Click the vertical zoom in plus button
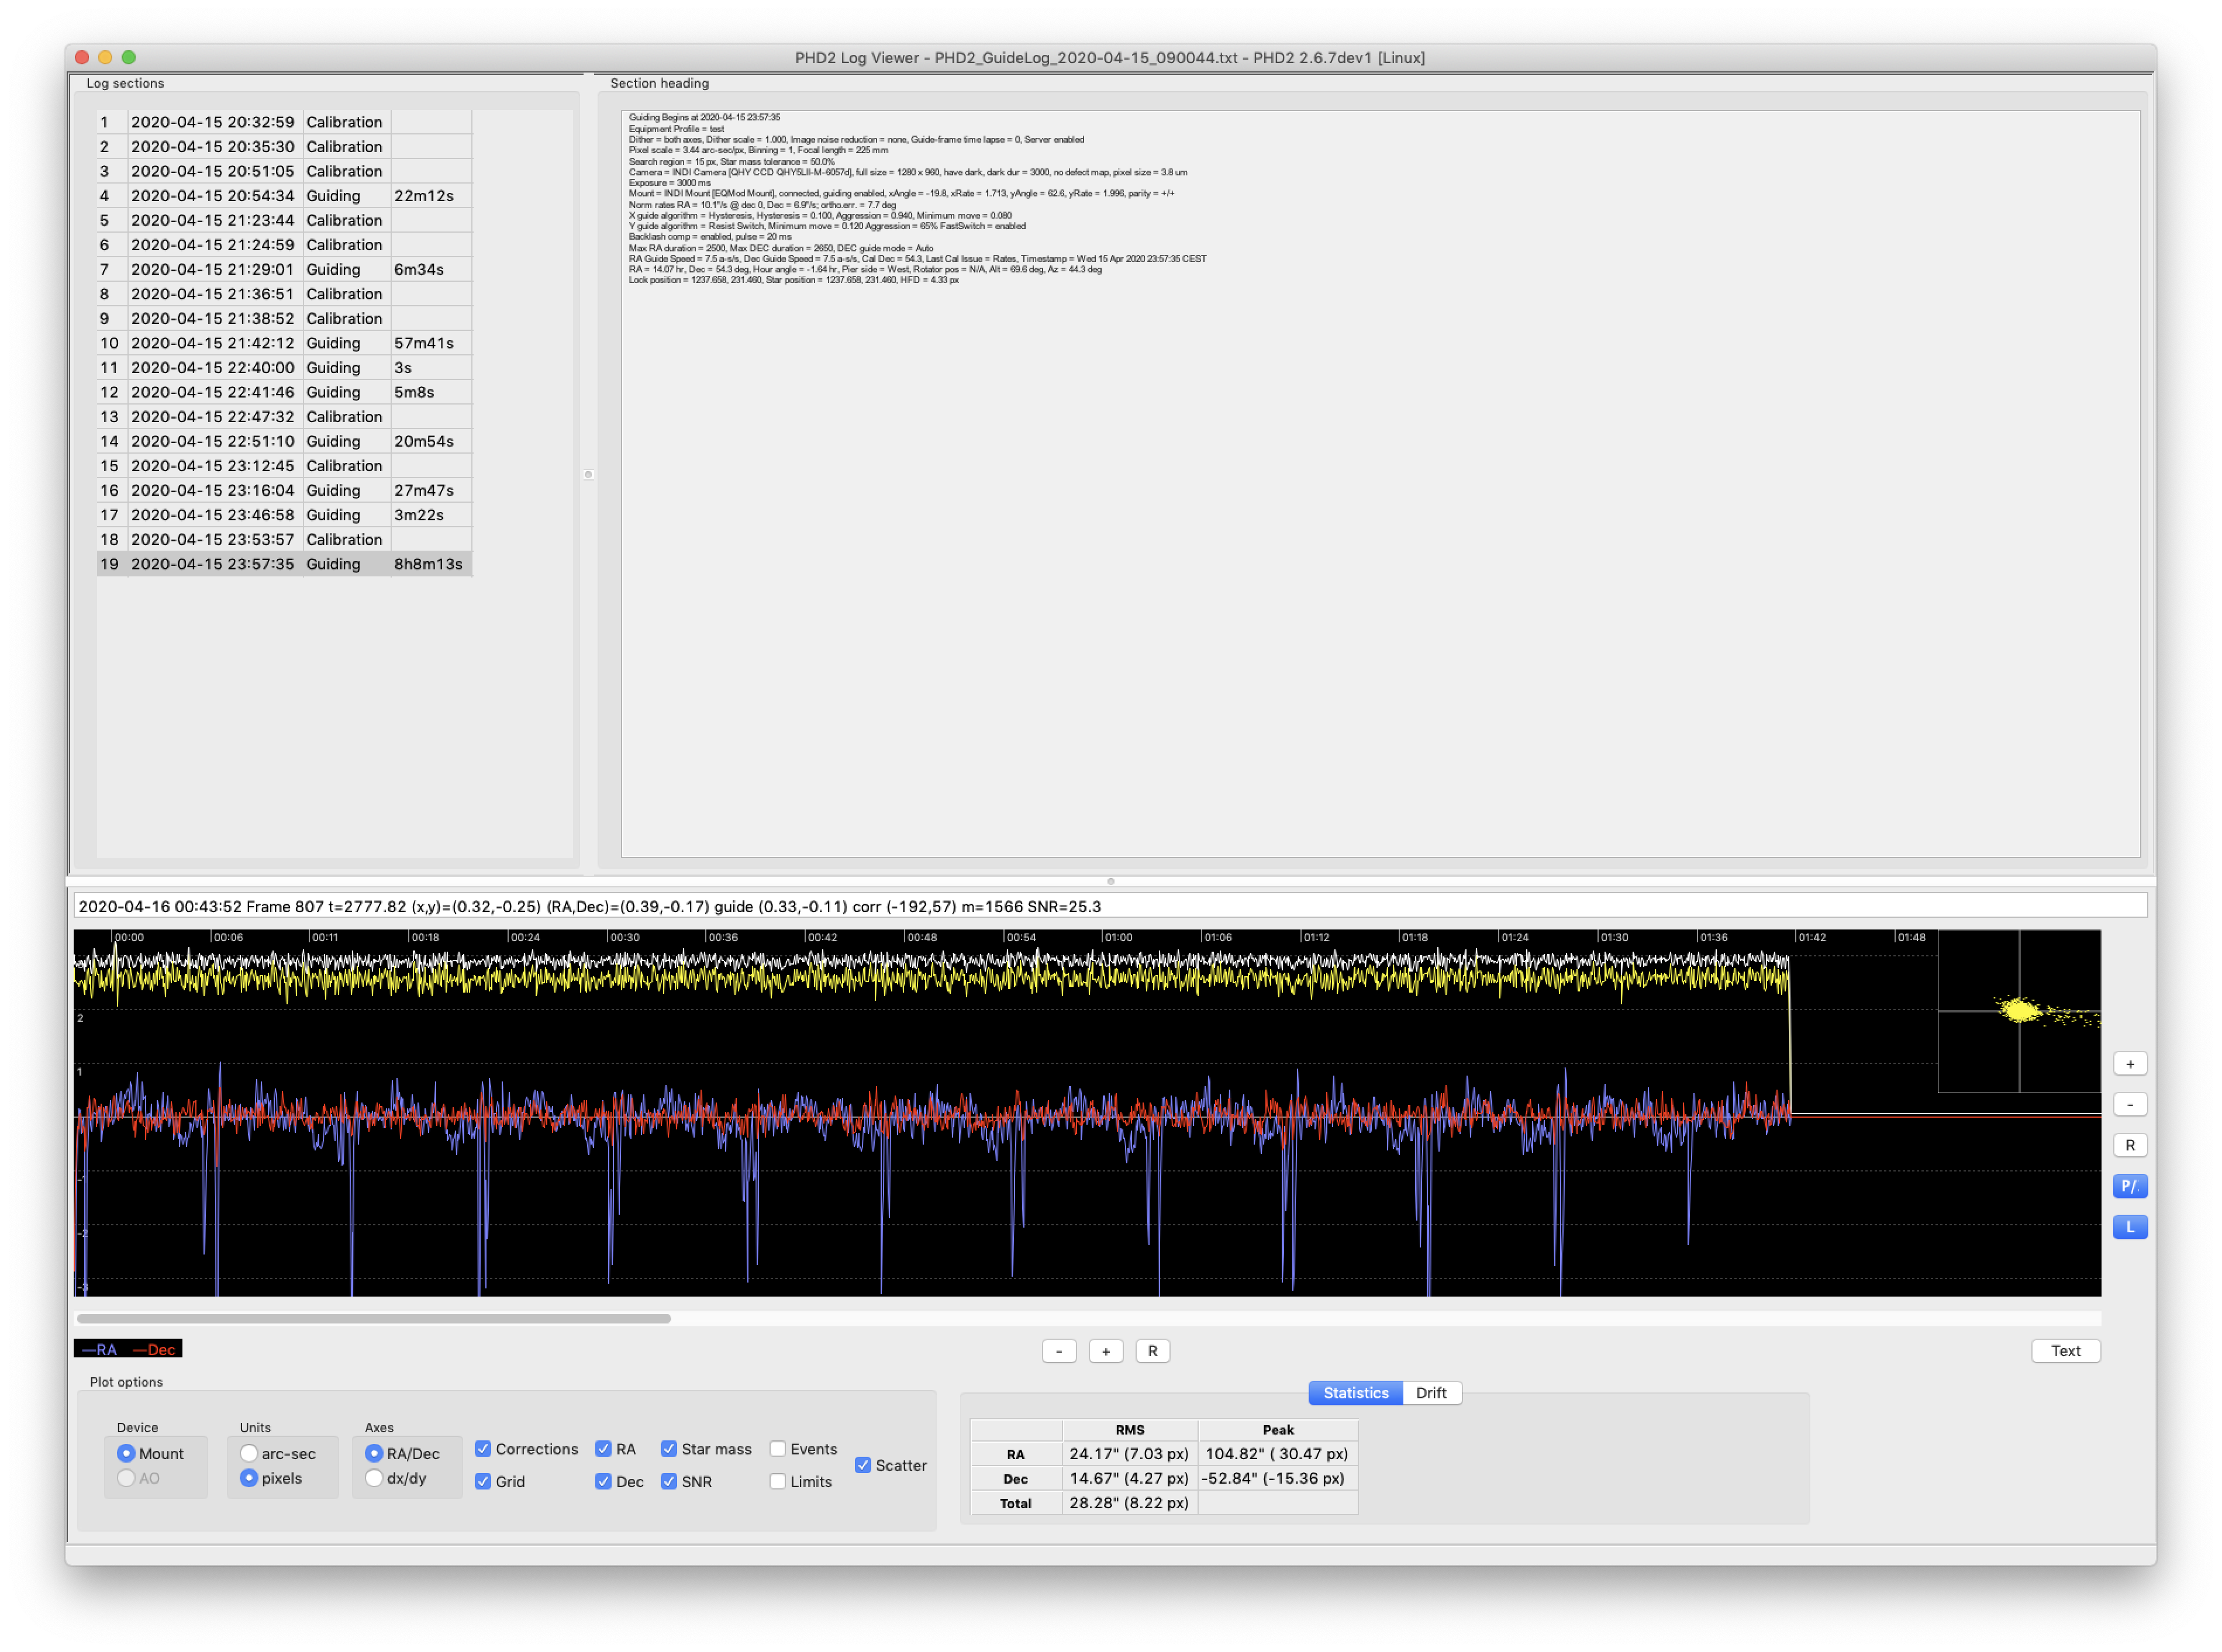Image resolution: width=2222 pixels, height=1652 pixels. (x=2129, y=1064)
